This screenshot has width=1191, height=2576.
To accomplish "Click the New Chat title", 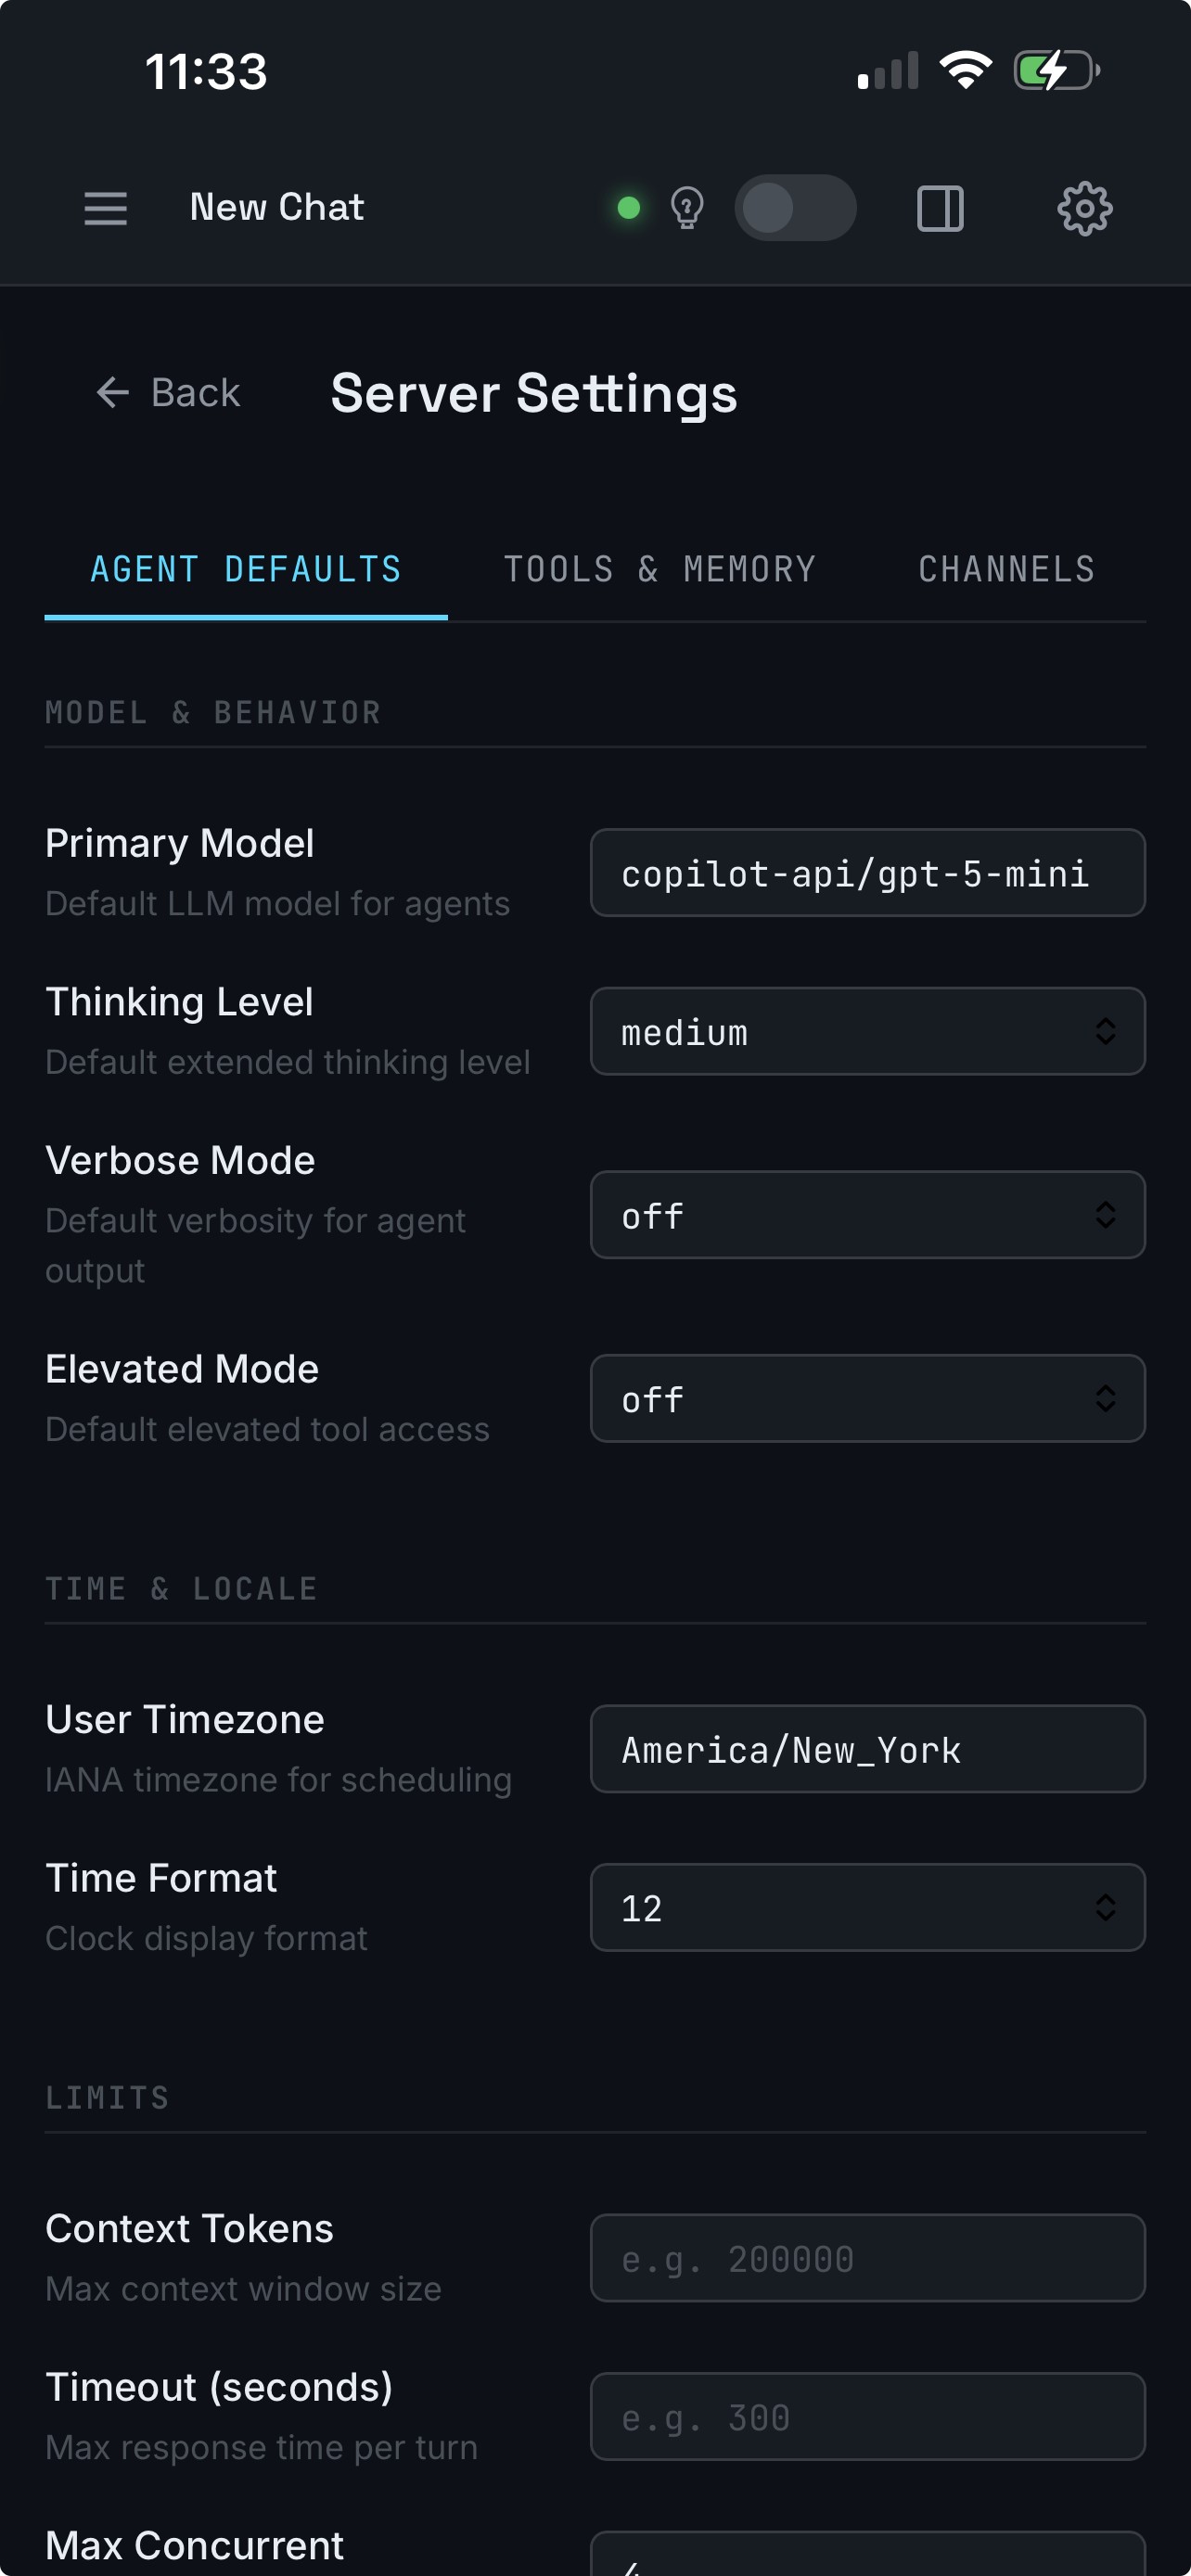I will coord(276,207).
